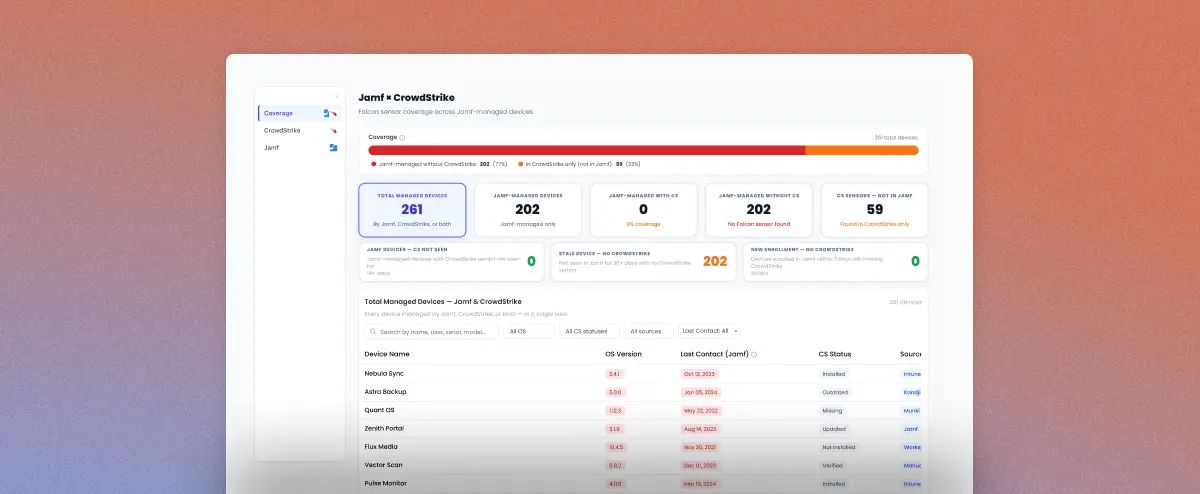The height and width of the screenshot is (494, 1200).
Task: Open the Jamf sidebar item
Action: [299, 147]
